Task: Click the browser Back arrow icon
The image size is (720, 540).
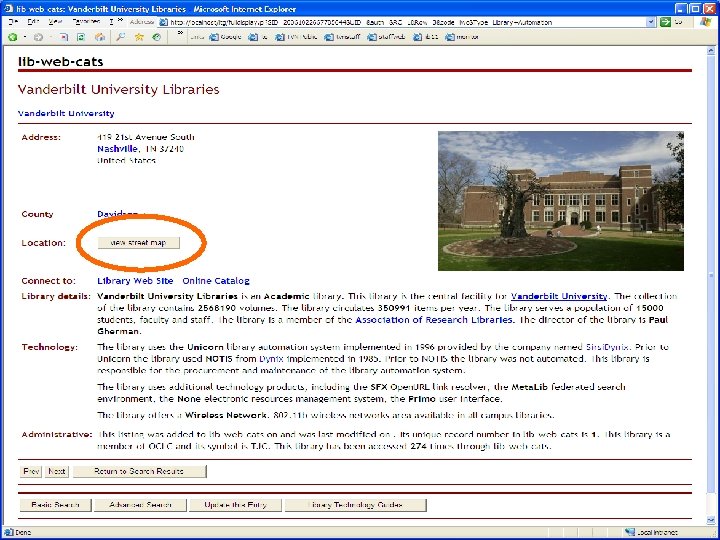Action: tap(12, 37)
